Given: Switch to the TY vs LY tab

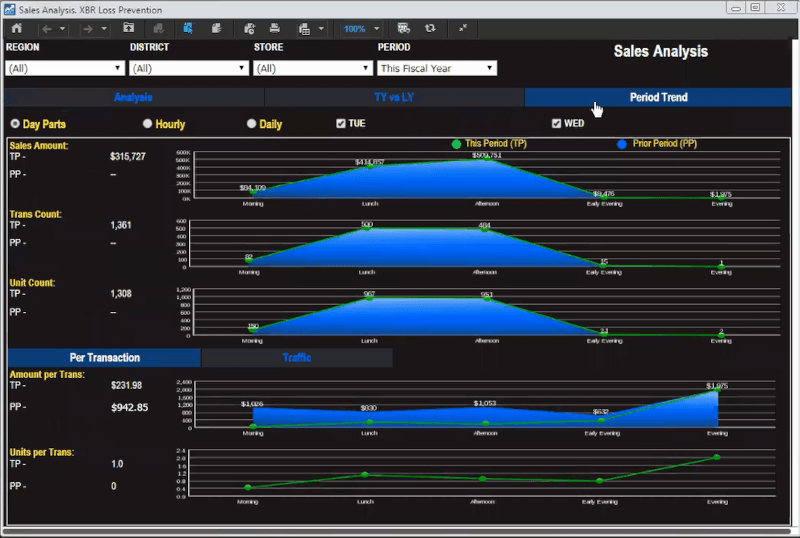Looking at the screenshot, I should [394, 97].
